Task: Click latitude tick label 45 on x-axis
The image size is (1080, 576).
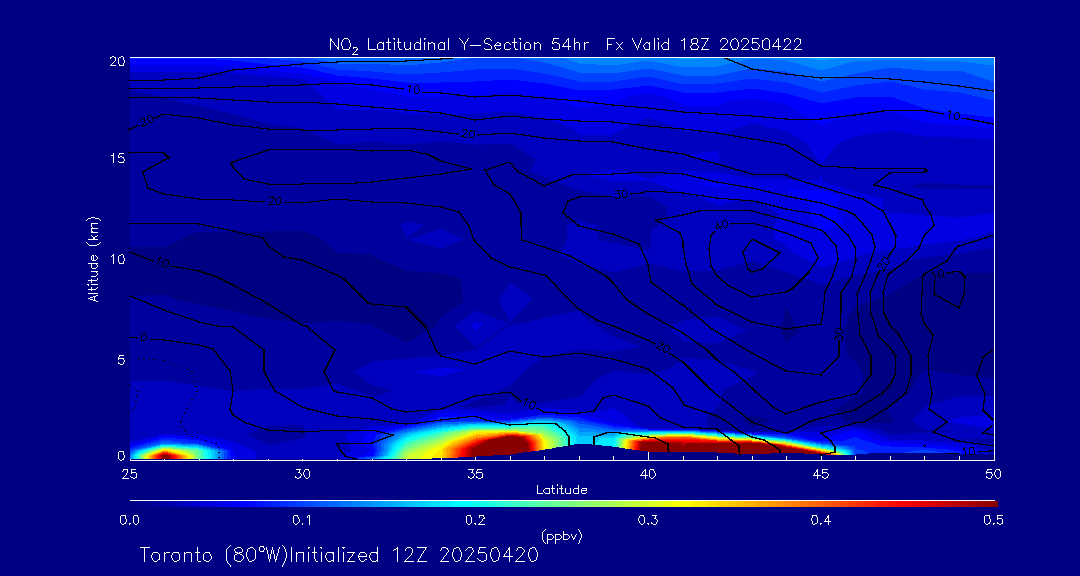Action: pos(821,472)
